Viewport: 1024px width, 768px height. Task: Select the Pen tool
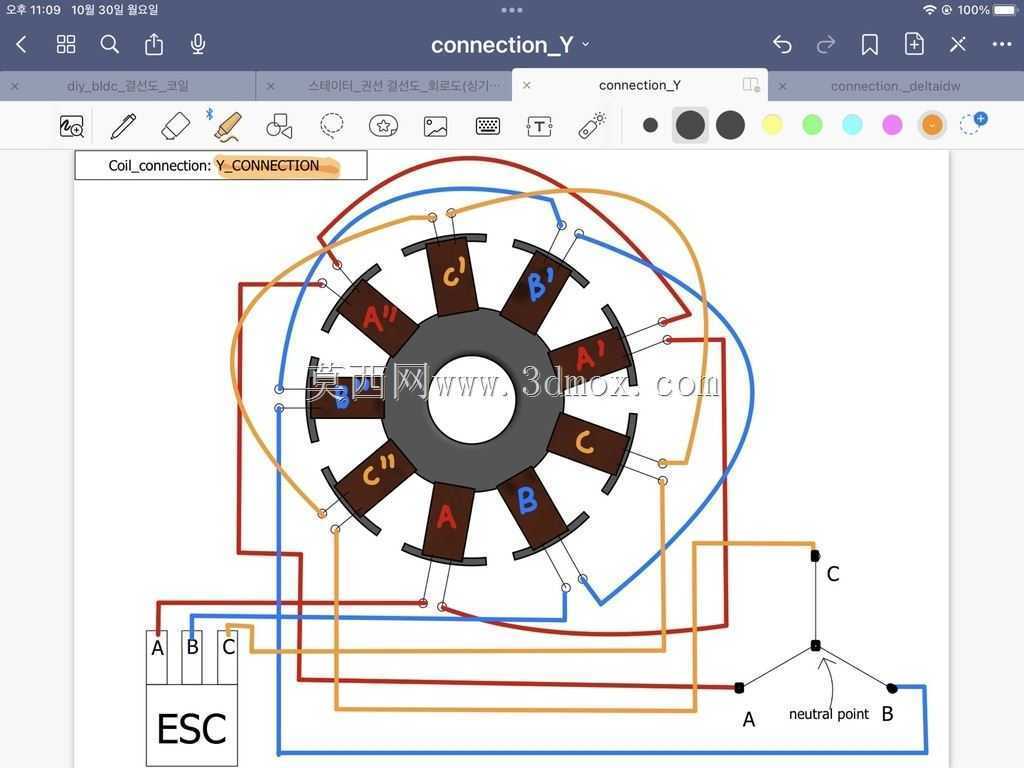pos(123,126)
